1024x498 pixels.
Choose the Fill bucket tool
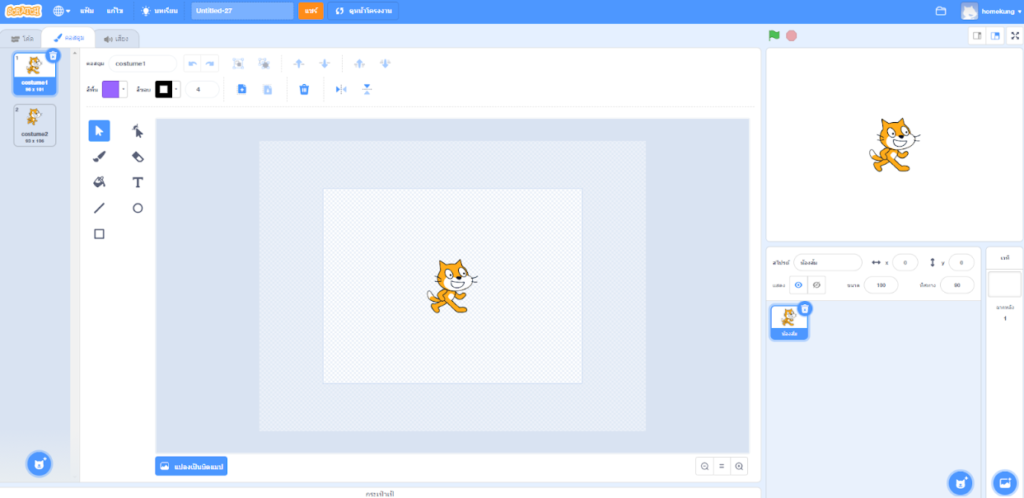point(99,182)
